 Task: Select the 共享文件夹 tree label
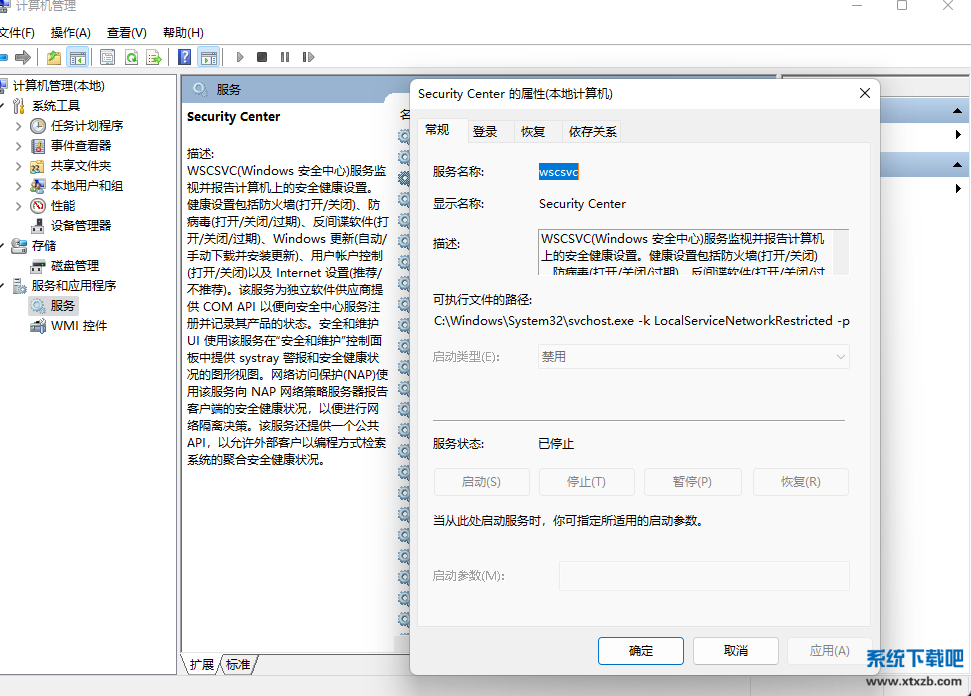[81, 166]
